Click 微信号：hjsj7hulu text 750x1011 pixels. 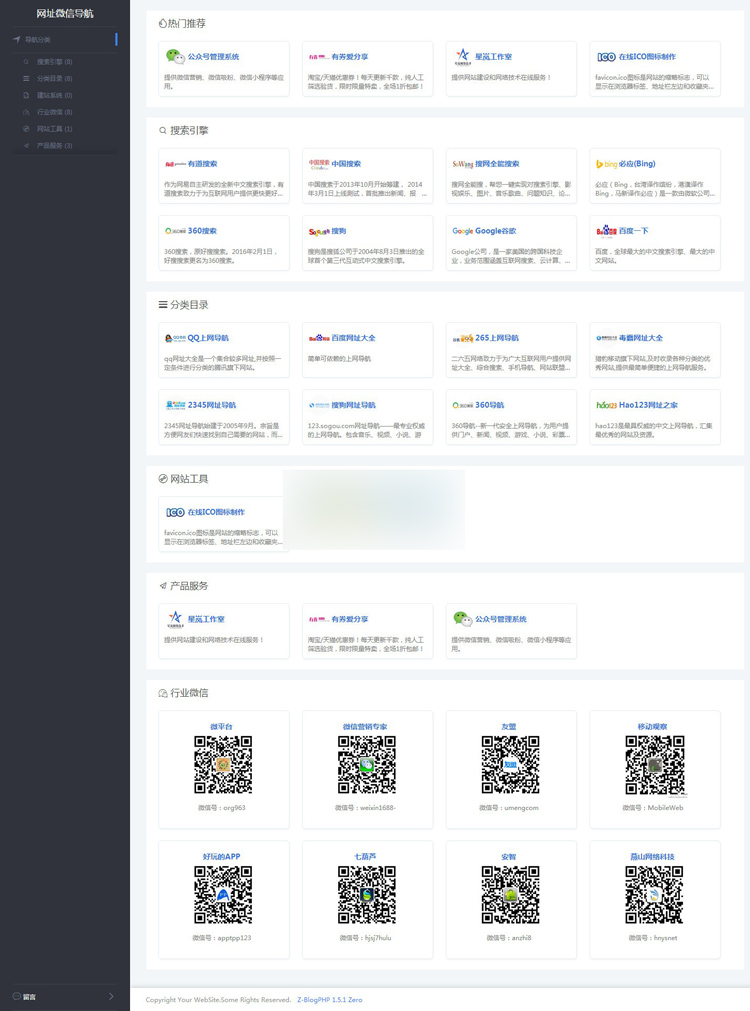(365, 938)
